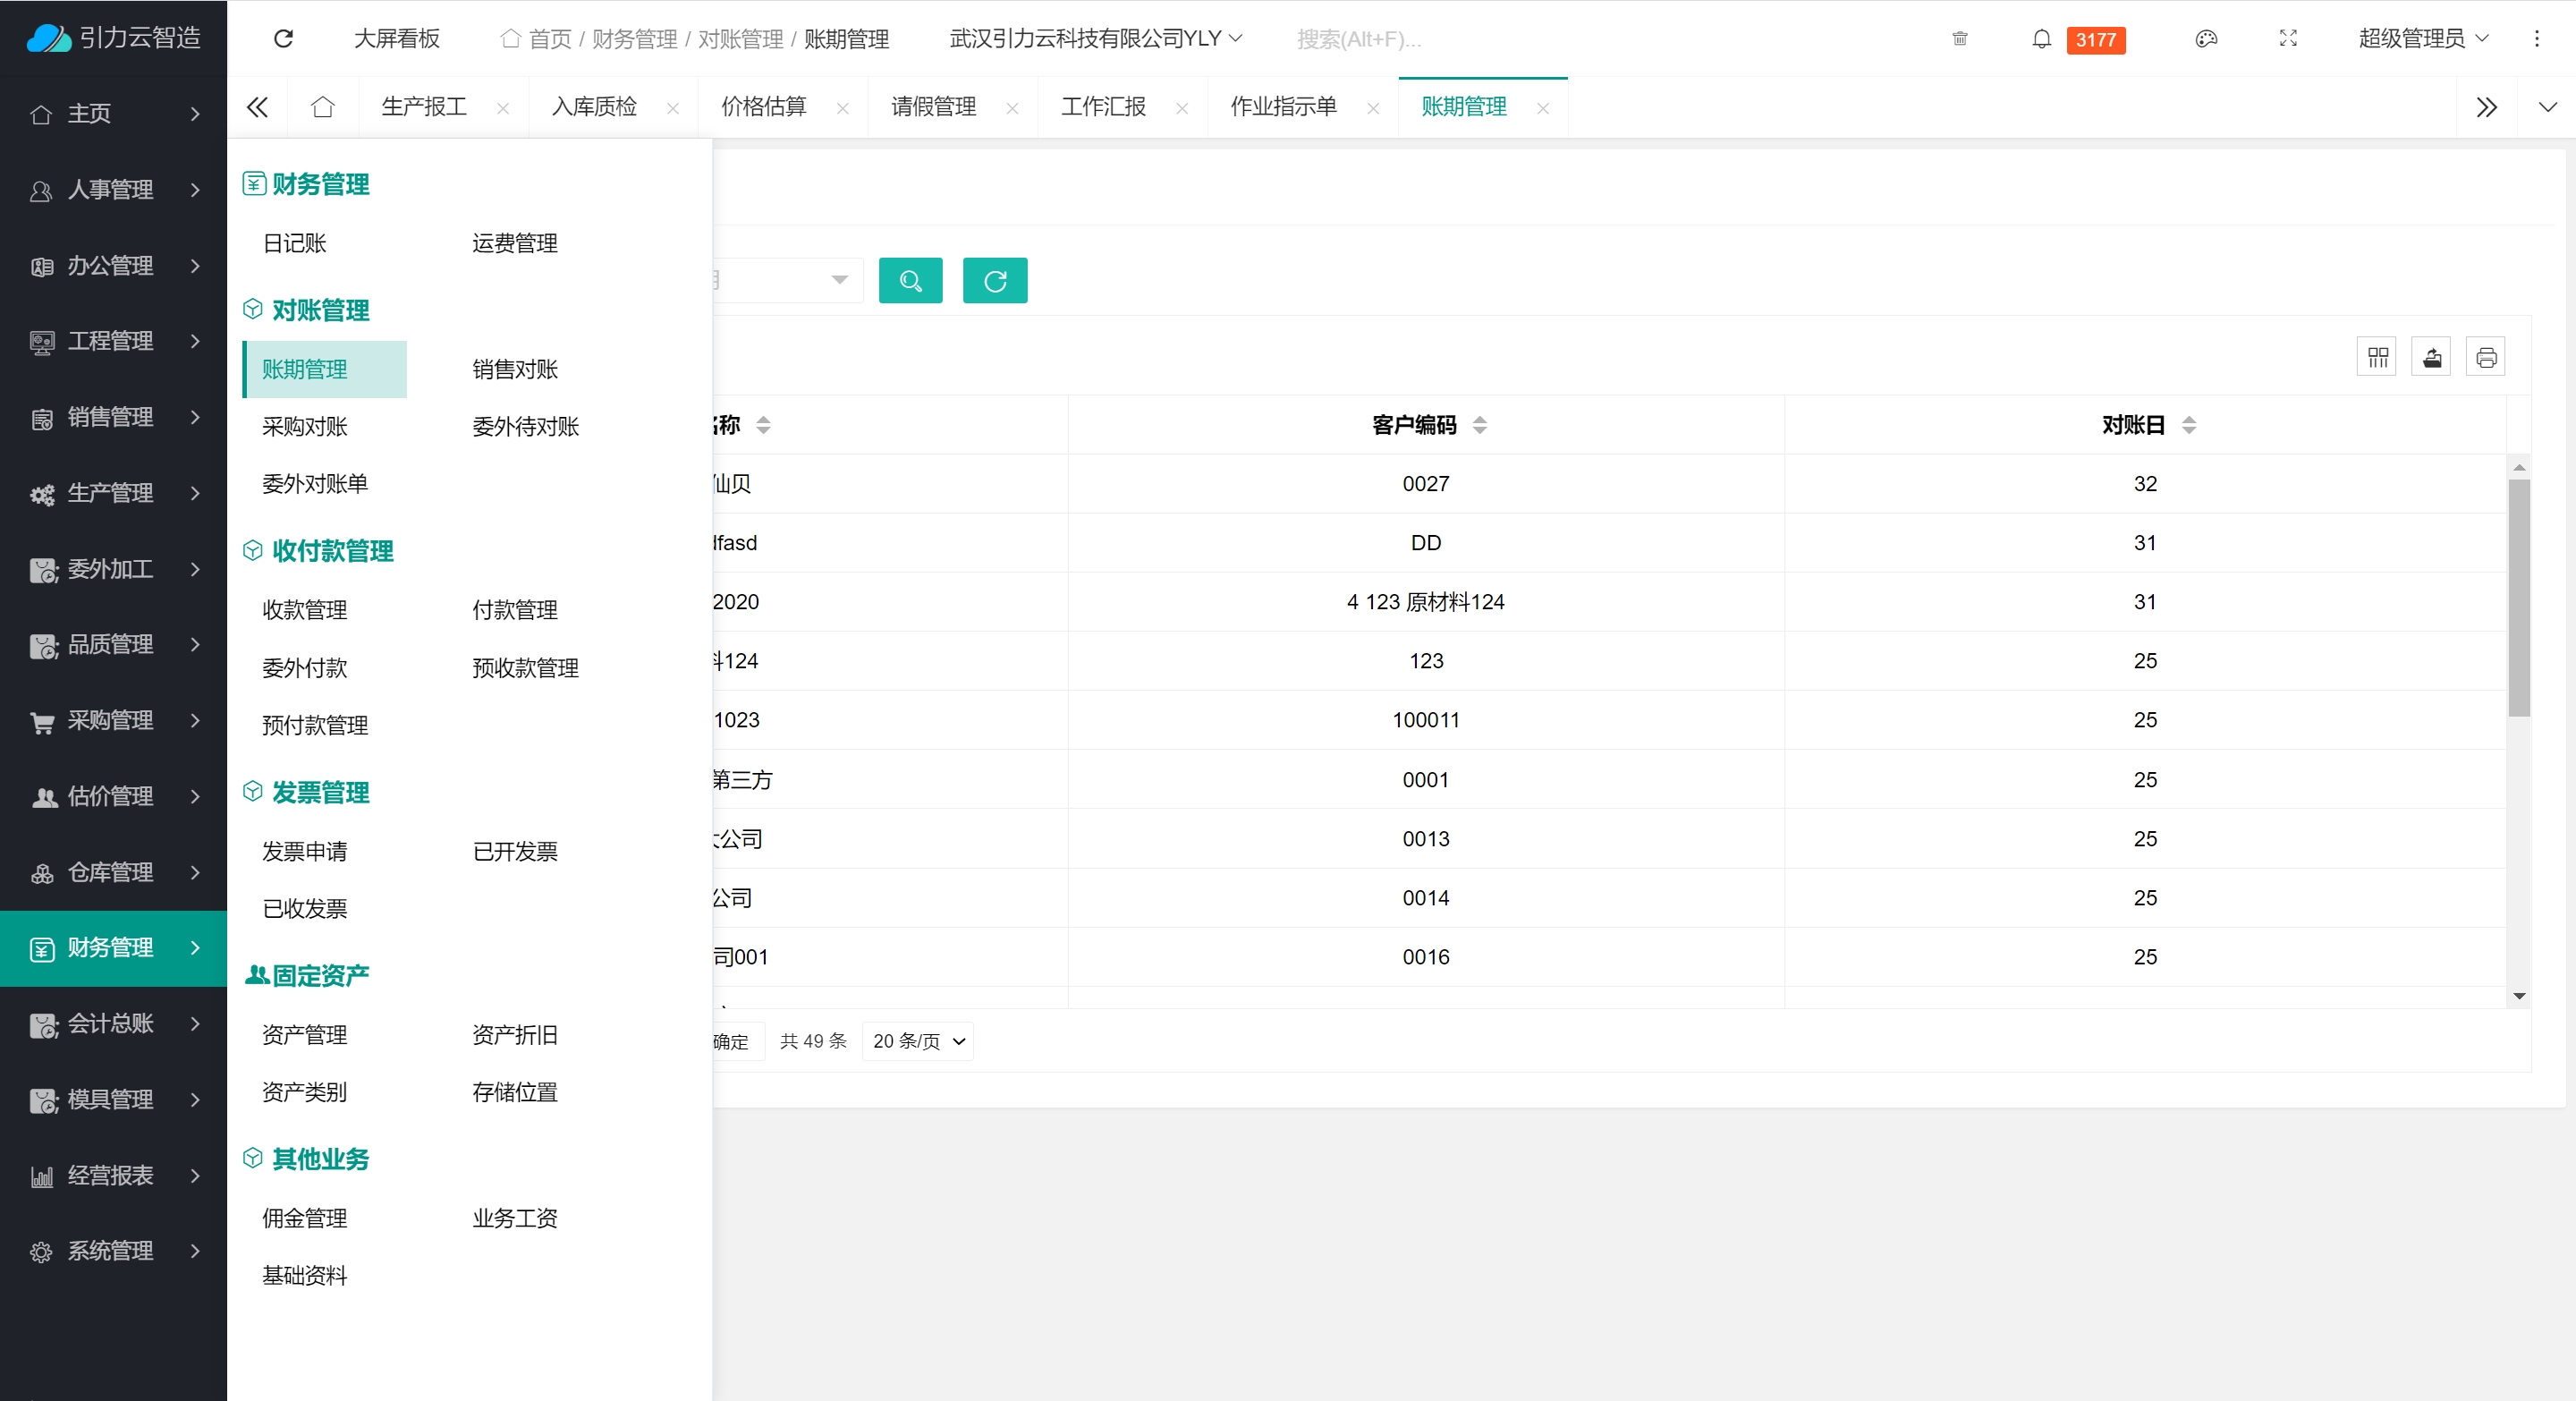Toggle fullscreen mode icon

click(x=2287, y=39)
